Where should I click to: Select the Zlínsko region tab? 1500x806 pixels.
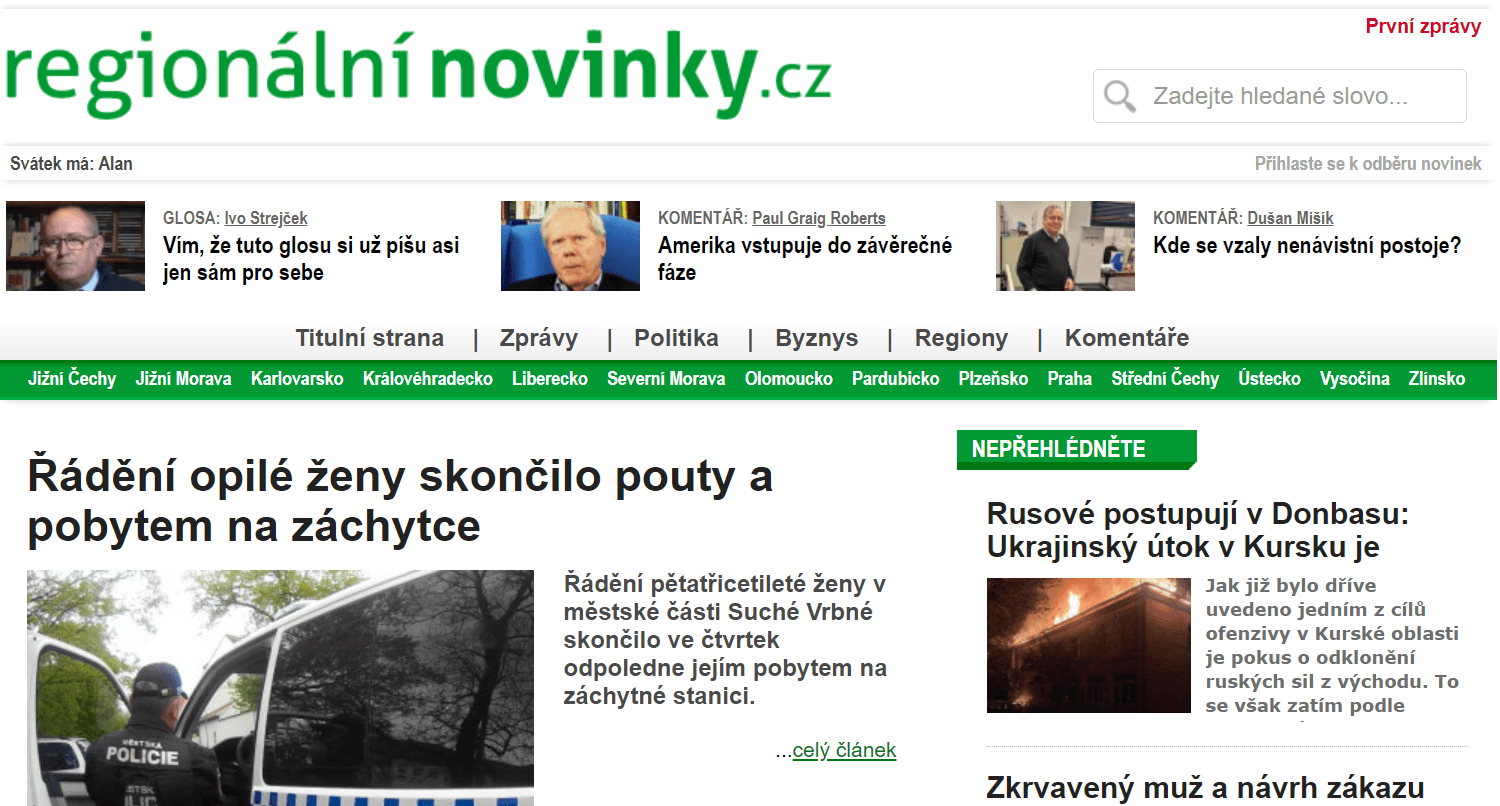[x=1437, y=379]
